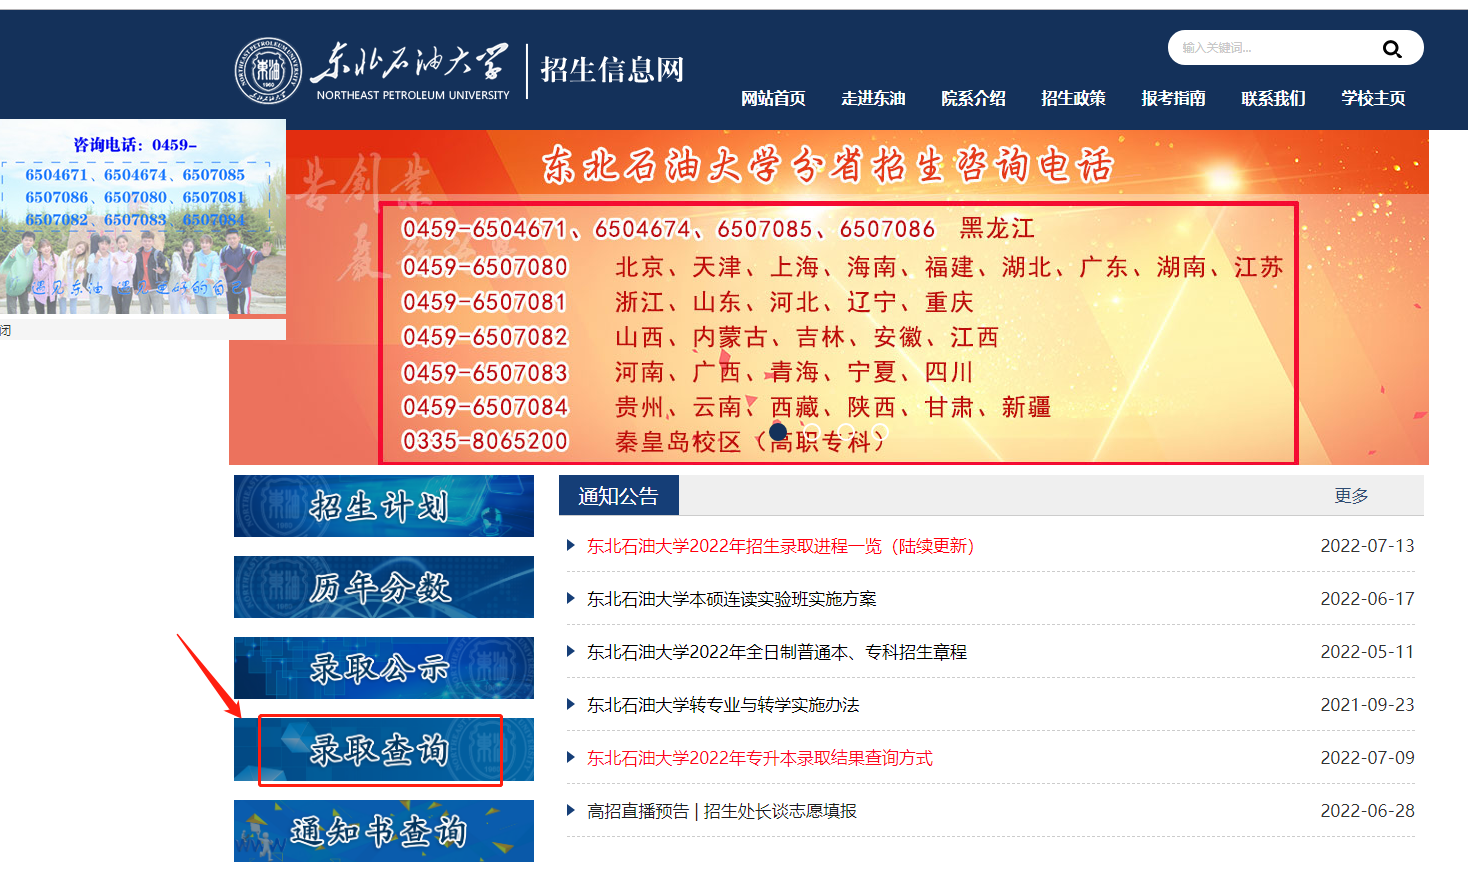This screenshot has width=1468, height=872.
Task: Open 报考指南 nav item
Action: click(1173, 98)
